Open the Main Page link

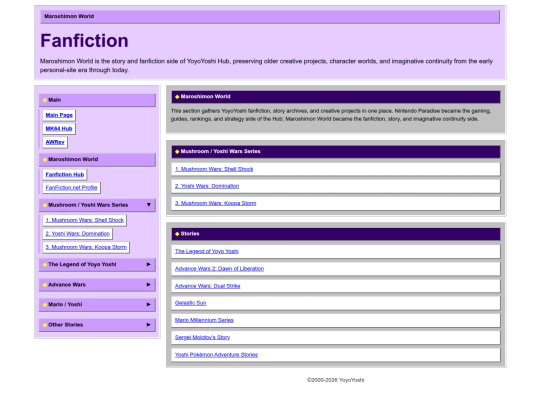(x=59, y=115)
